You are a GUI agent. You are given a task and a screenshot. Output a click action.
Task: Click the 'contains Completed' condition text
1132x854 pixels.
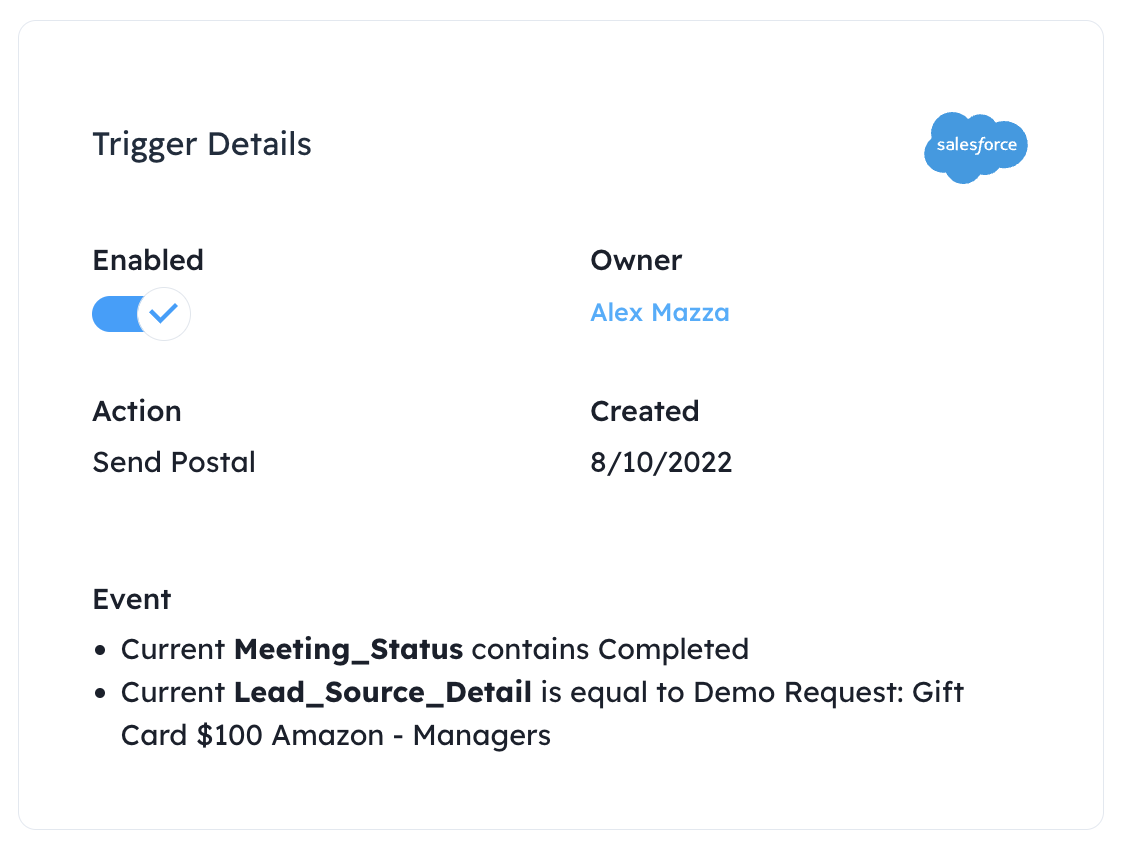pyautogui.click(x=610, y=650)
